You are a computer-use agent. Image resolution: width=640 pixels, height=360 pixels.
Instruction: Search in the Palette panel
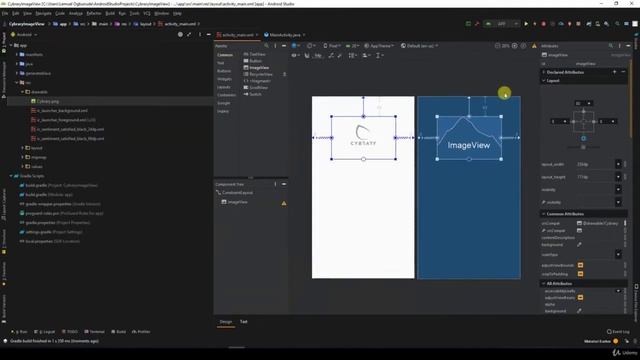click(267, 46)
